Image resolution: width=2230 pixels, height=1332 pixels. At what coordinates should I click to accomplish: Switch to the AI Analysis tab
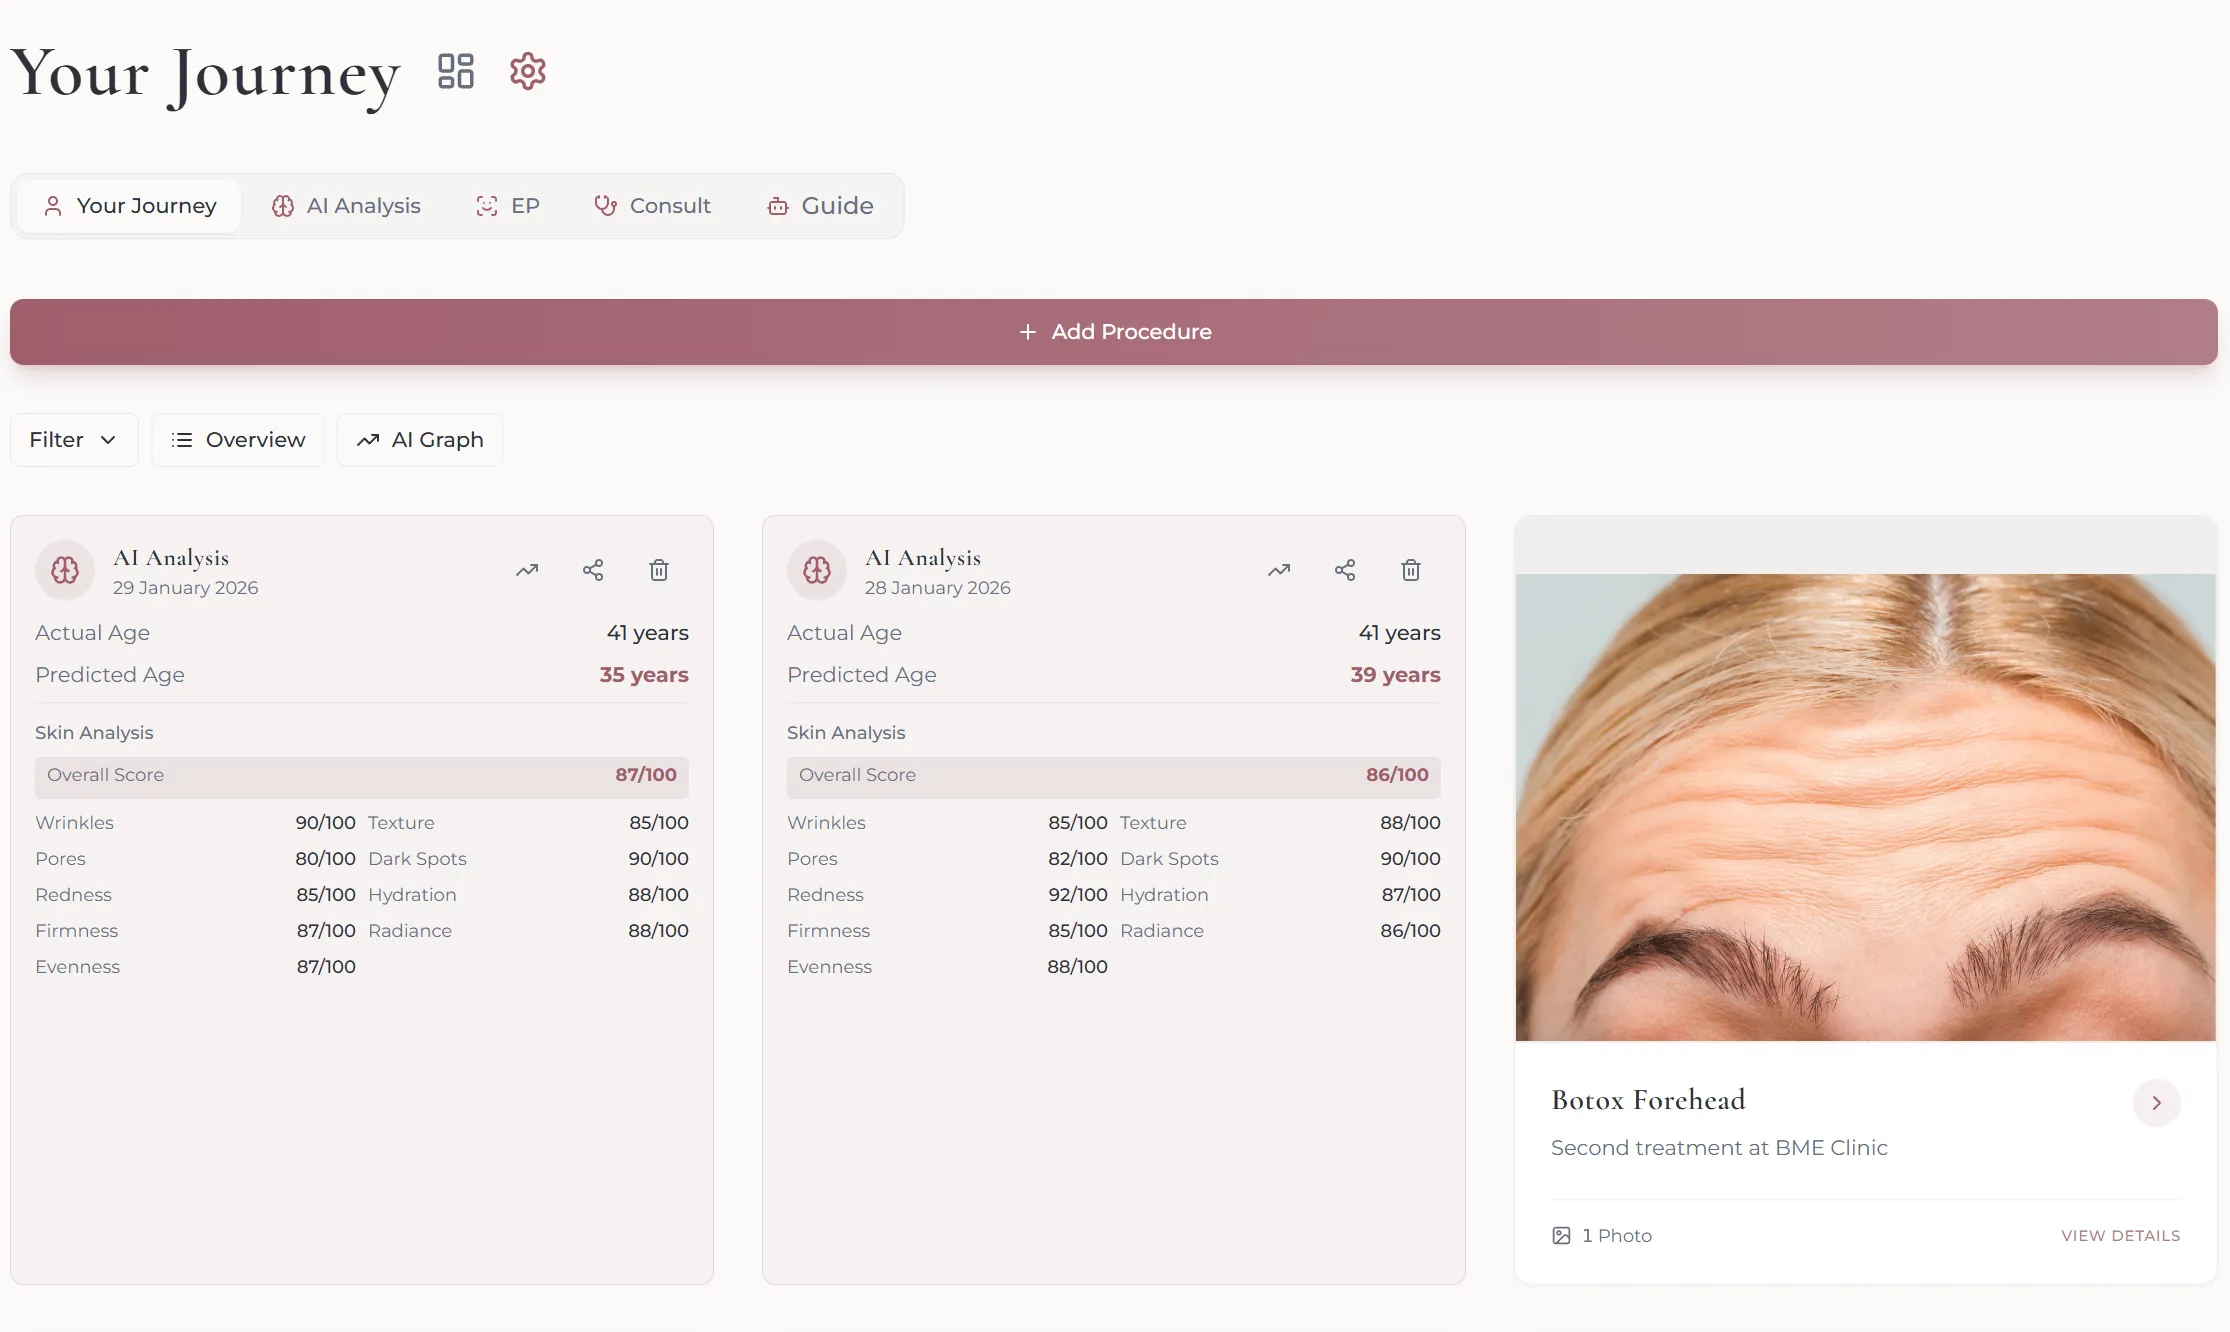(346, 206)
